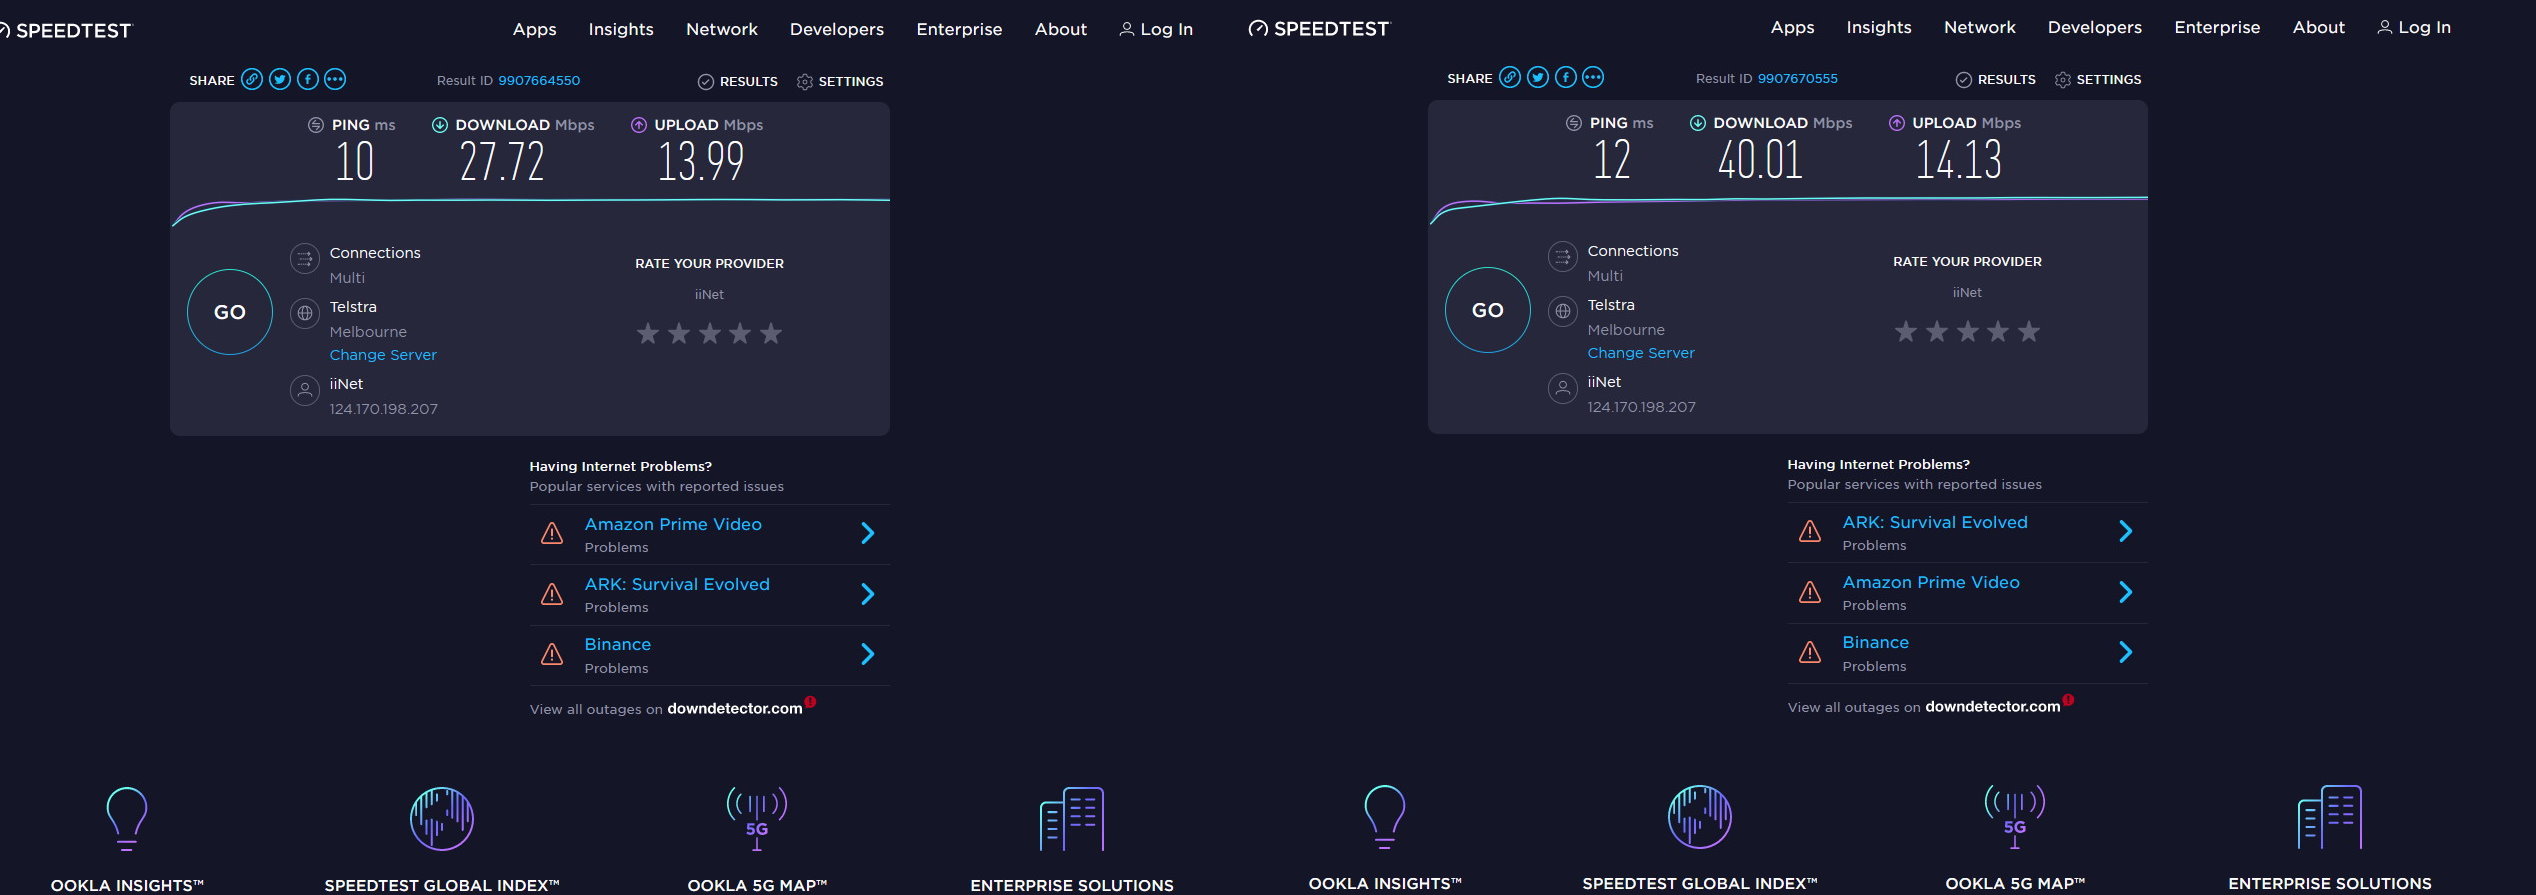The height and width of the screenshot is (895, 2536).
Task: Open Result ID 9907670555 link
Action: [1798, 79]
